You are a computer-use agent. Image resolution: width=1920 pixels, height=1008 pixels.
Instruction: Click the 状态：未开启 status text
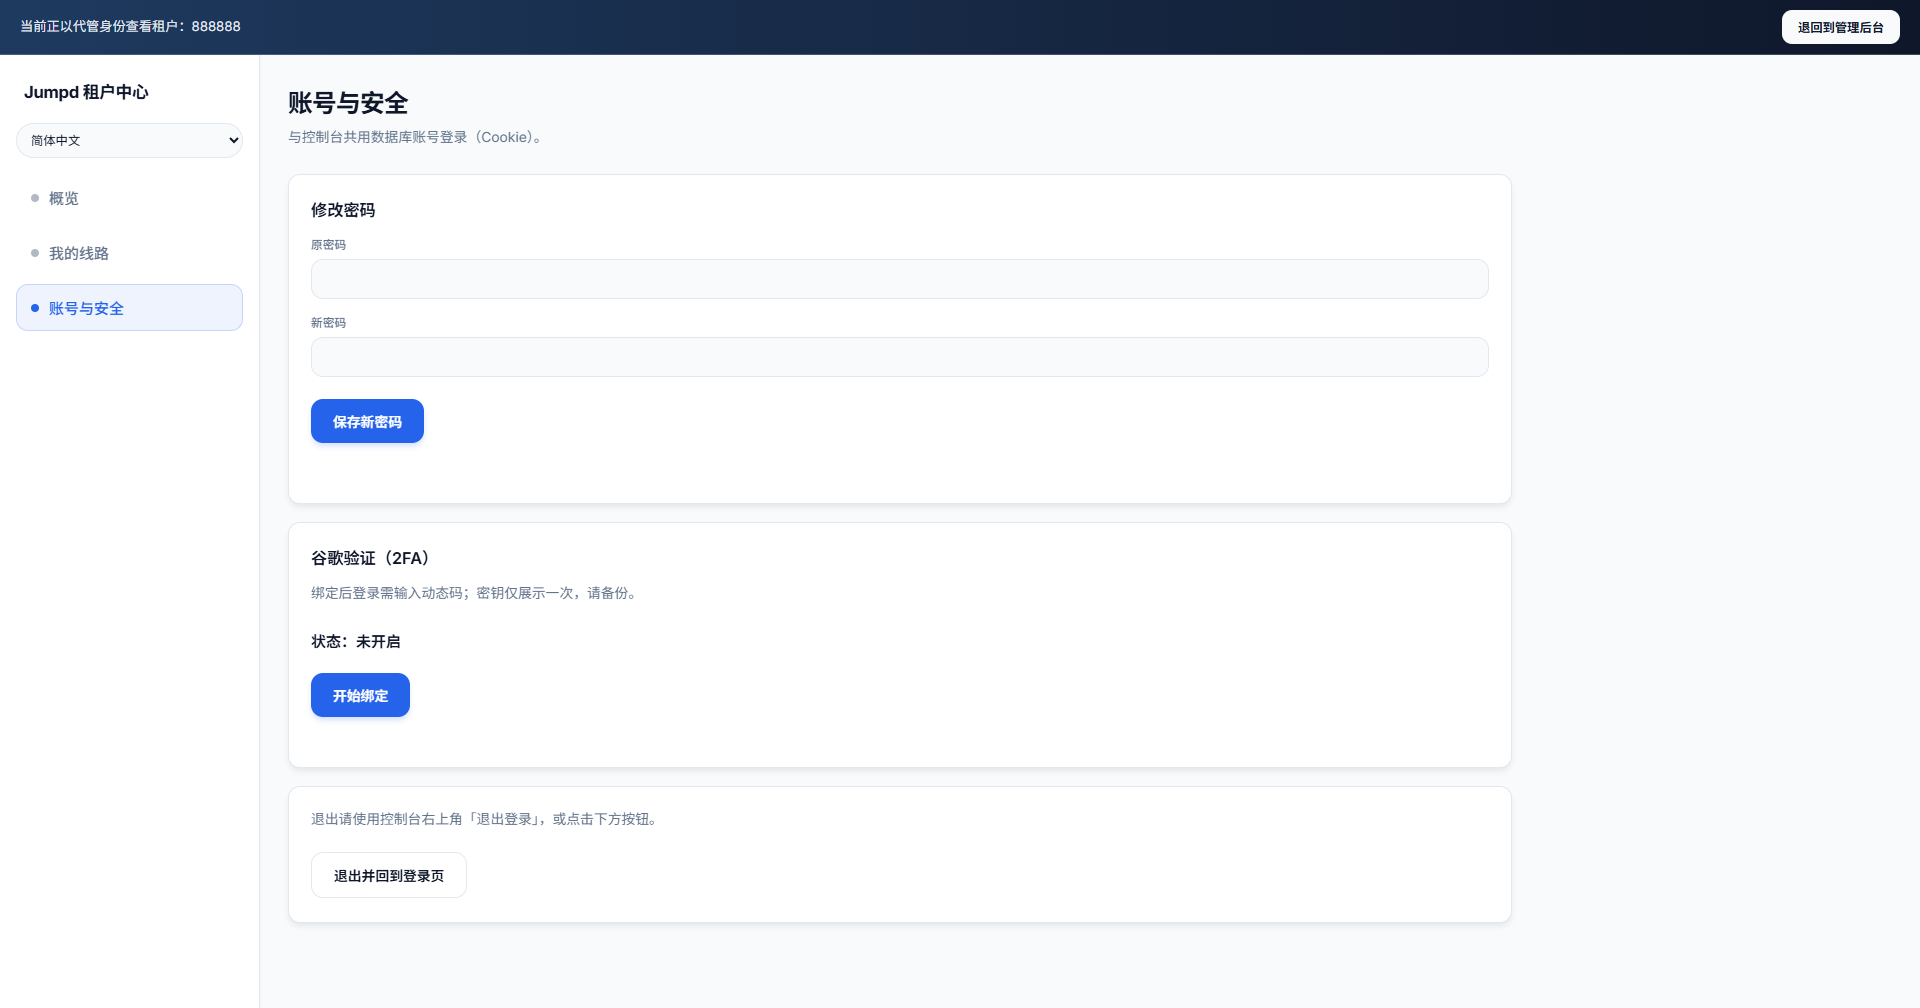click(355, 641)
